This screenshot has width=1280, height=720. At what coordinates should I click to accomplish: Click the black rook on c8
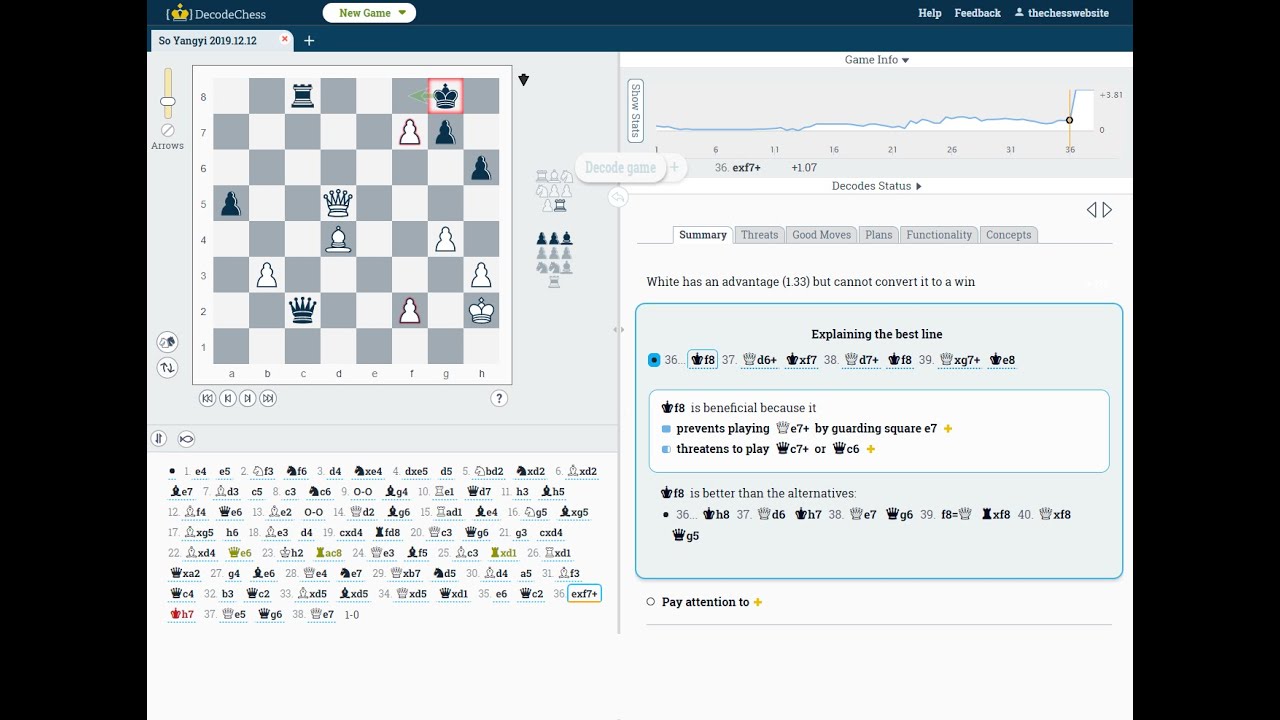click(302, 96)
